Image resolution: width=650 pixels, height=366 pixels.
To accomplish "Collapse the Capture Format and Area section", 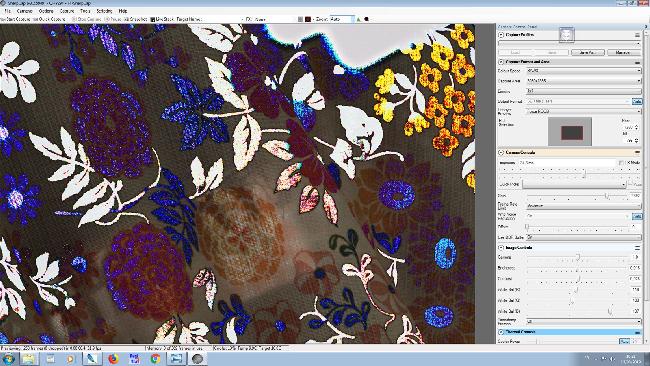I will (501, 62).
